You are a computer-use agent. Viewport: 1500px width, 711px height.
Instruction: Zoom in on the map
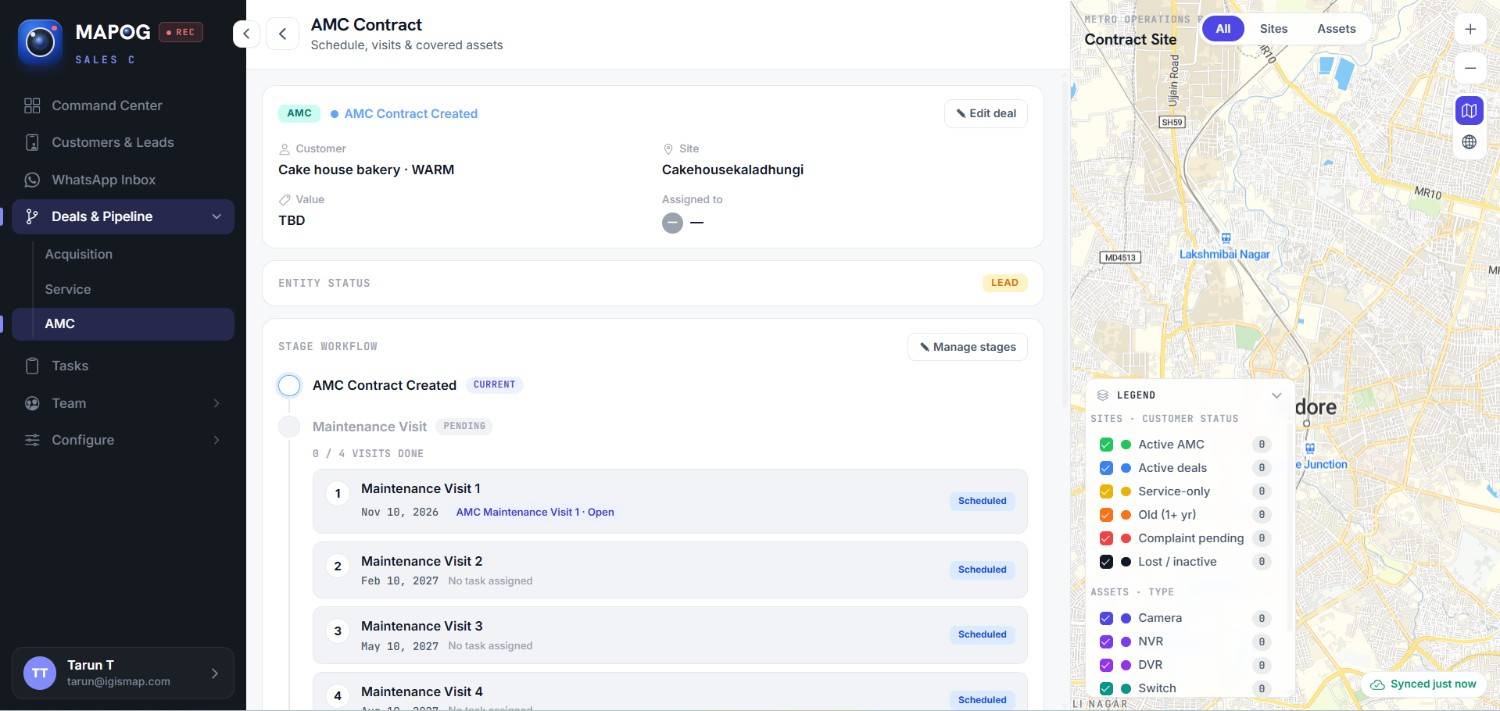coord(1470,29)
